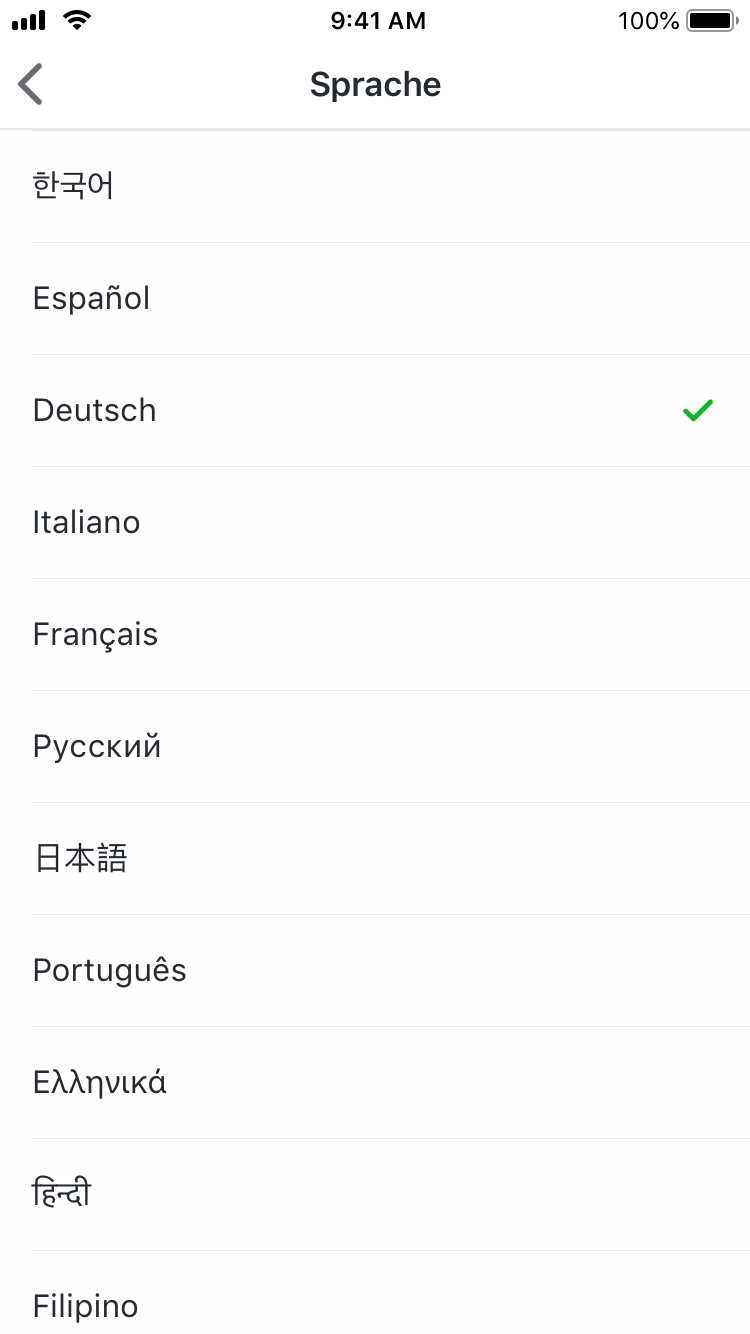Choose Español from the language list

pos(92,298)
